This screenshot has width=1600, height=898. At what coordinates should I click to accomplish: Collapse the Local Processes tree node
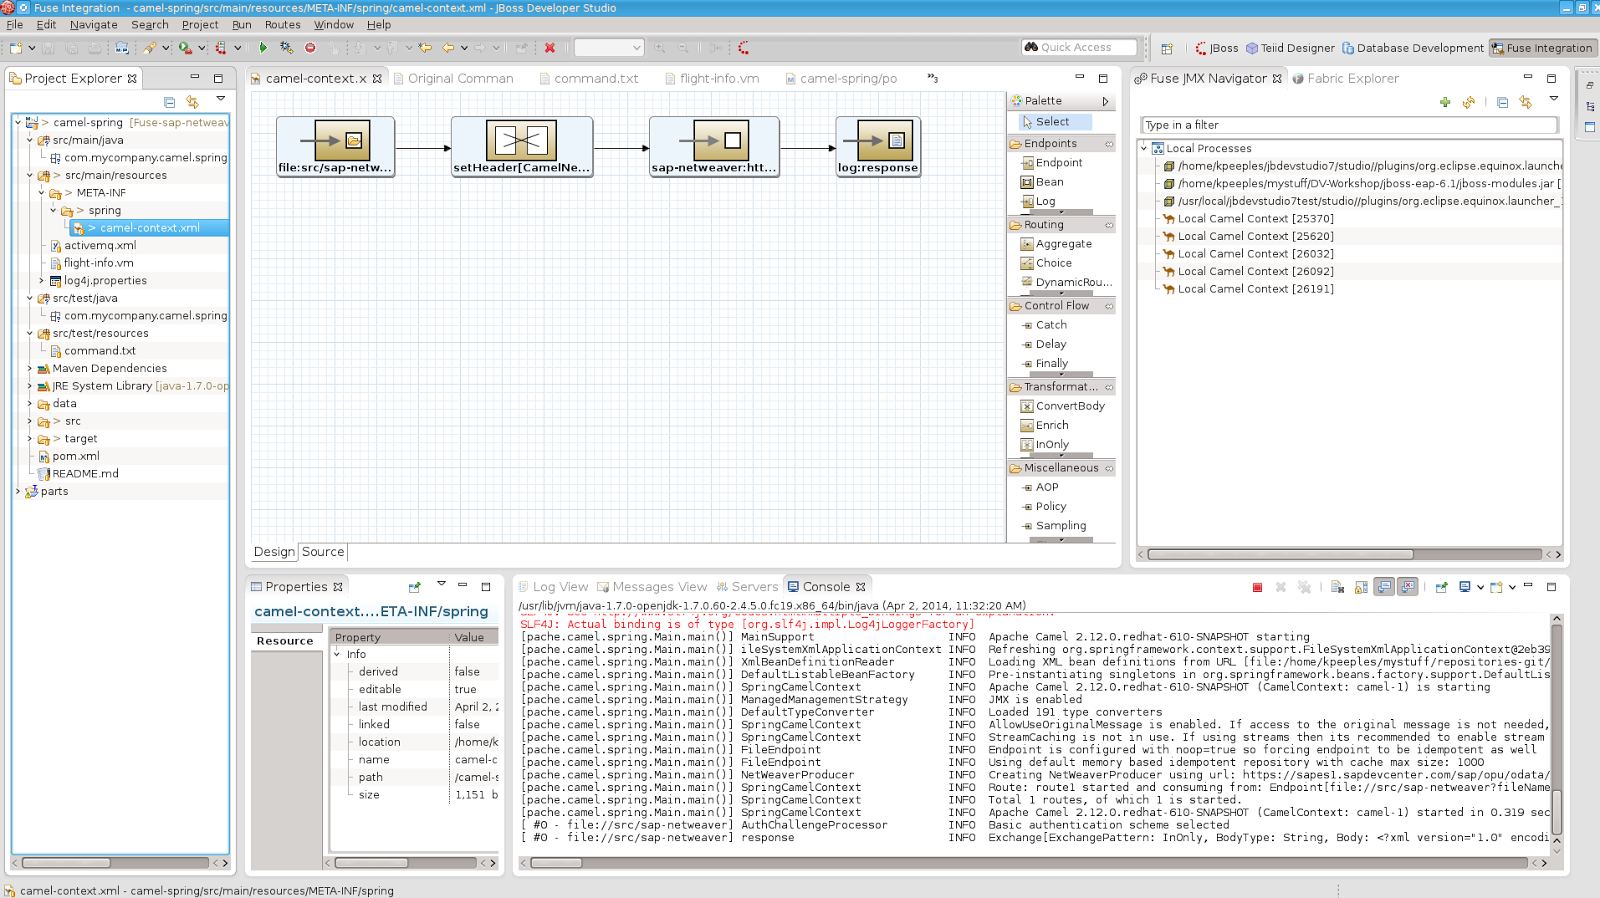(x=1144, y=148)
